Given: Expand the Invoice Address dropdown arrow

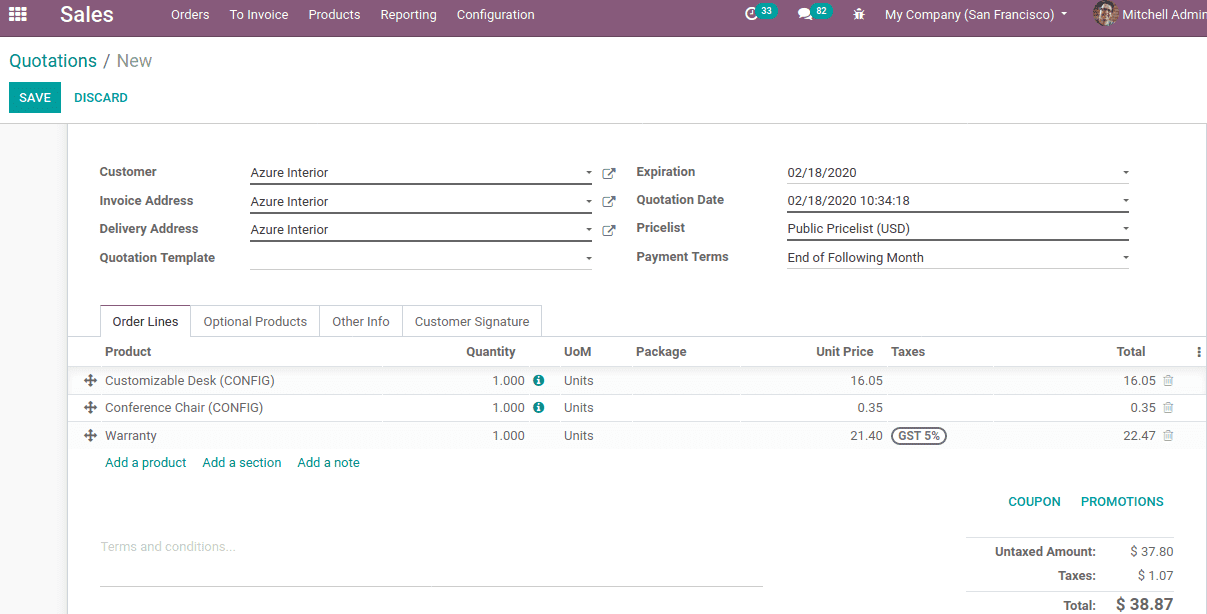Looking at the screenshot, I should click(588, 202).
